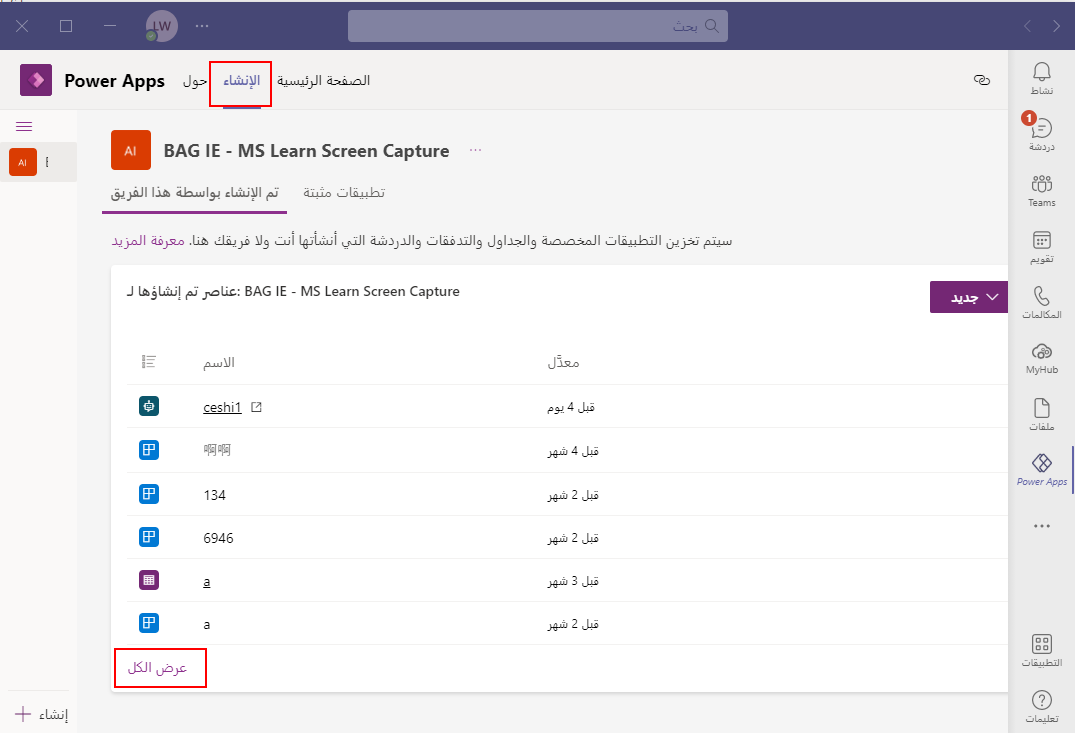Open the Teams icon in sidebar
The image size is (1075, 733).
point(1041,191)
